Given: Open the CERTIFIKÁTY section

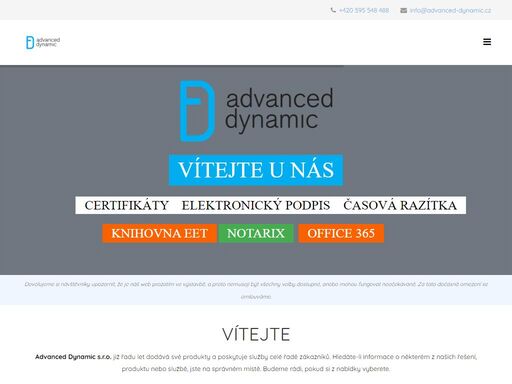Looking at the screenshot, I should coord(127,205).
